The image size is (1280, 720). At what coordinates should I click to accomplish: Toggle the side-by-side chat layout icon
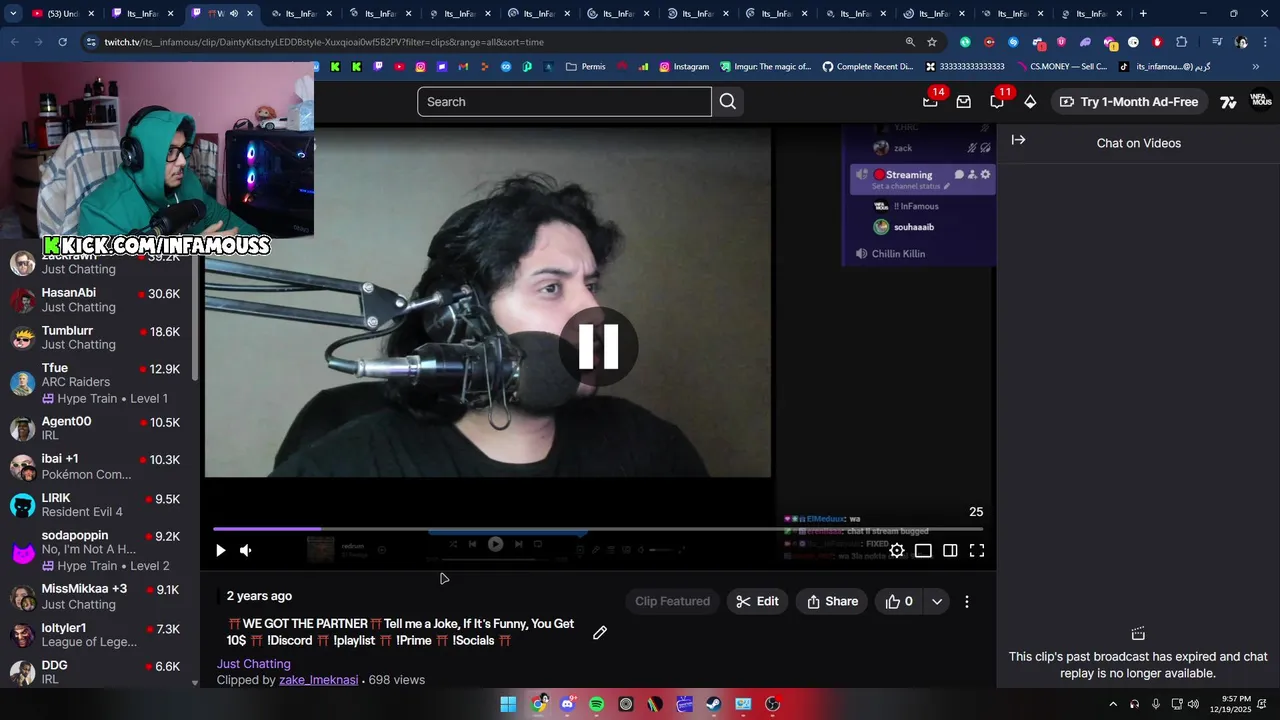coord(950,550)
